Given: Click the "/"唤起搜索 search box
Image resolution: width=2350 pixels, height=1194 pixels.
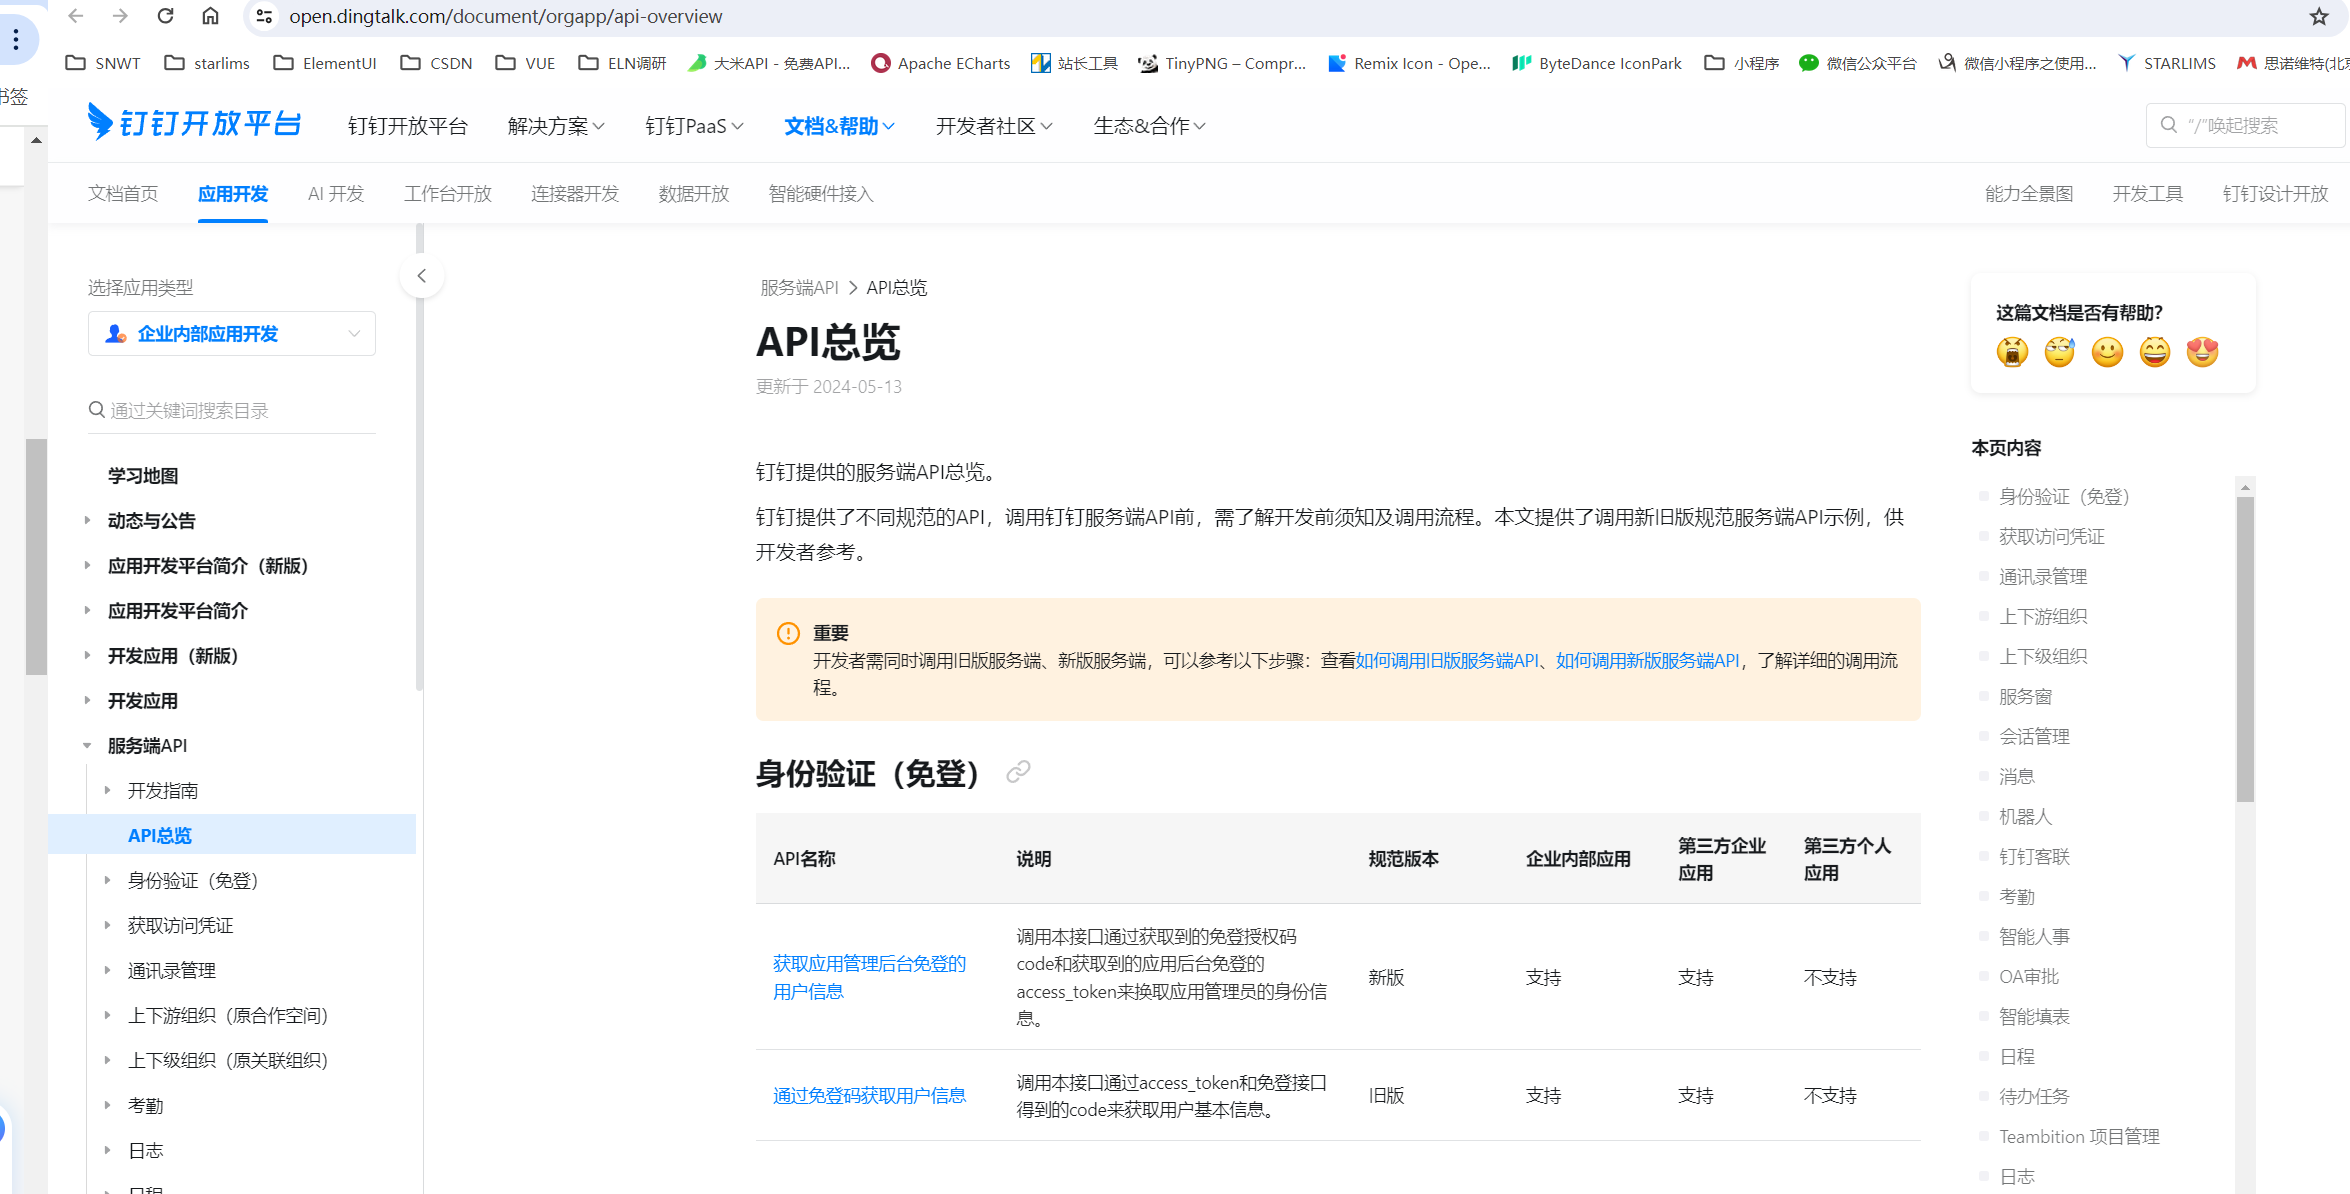Looking at the screenshot, I should (2245, 125).
